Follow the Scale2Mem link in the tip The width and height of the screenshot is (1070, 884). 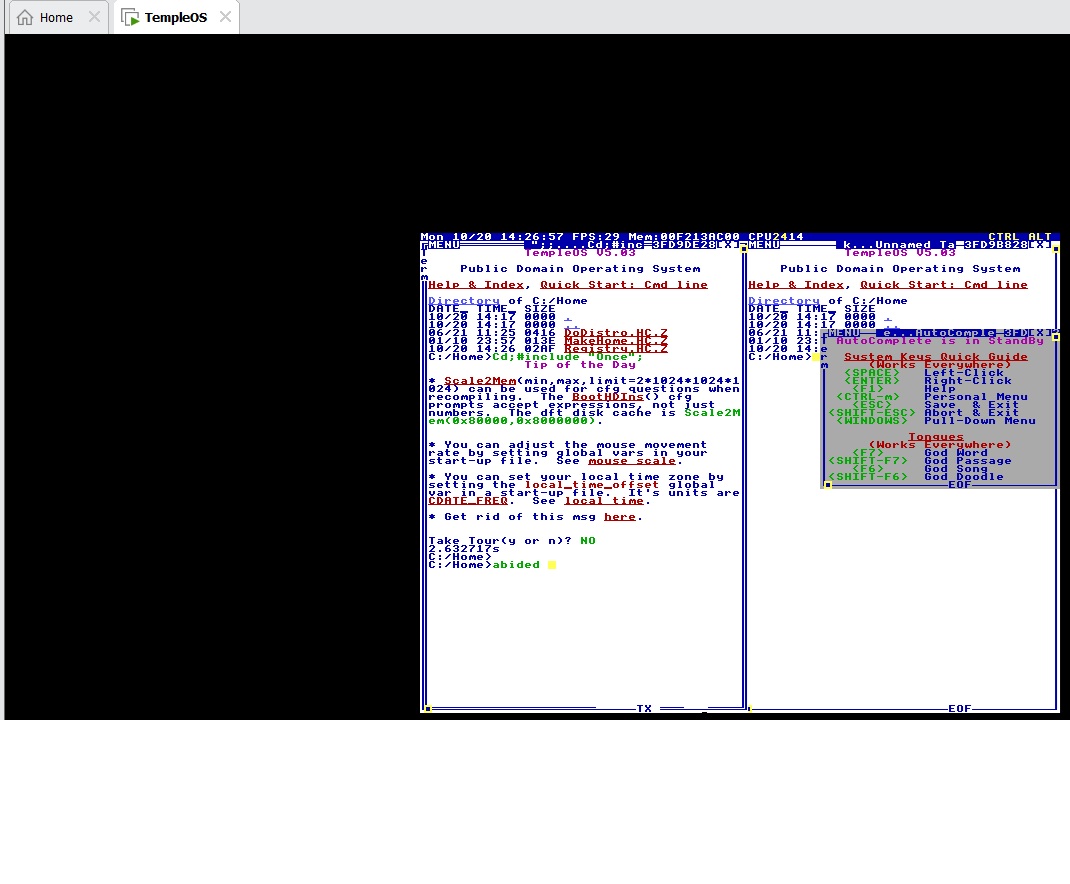pyautogui.click(x=480, y=381)
